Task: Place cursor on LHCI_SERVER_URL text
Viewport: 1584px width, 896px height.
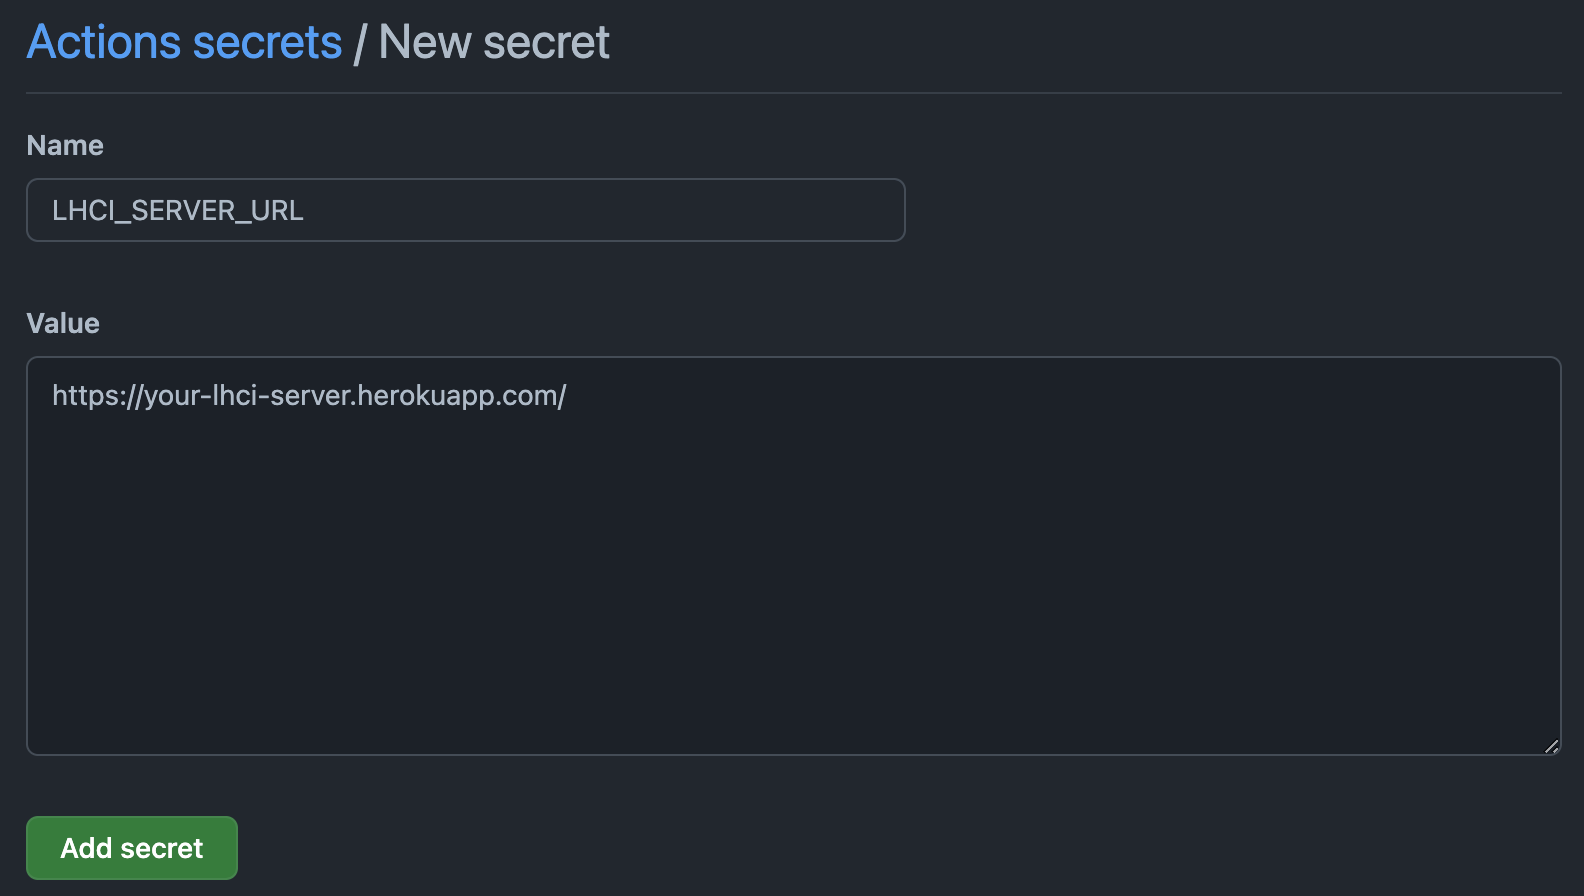Action: 178,211
